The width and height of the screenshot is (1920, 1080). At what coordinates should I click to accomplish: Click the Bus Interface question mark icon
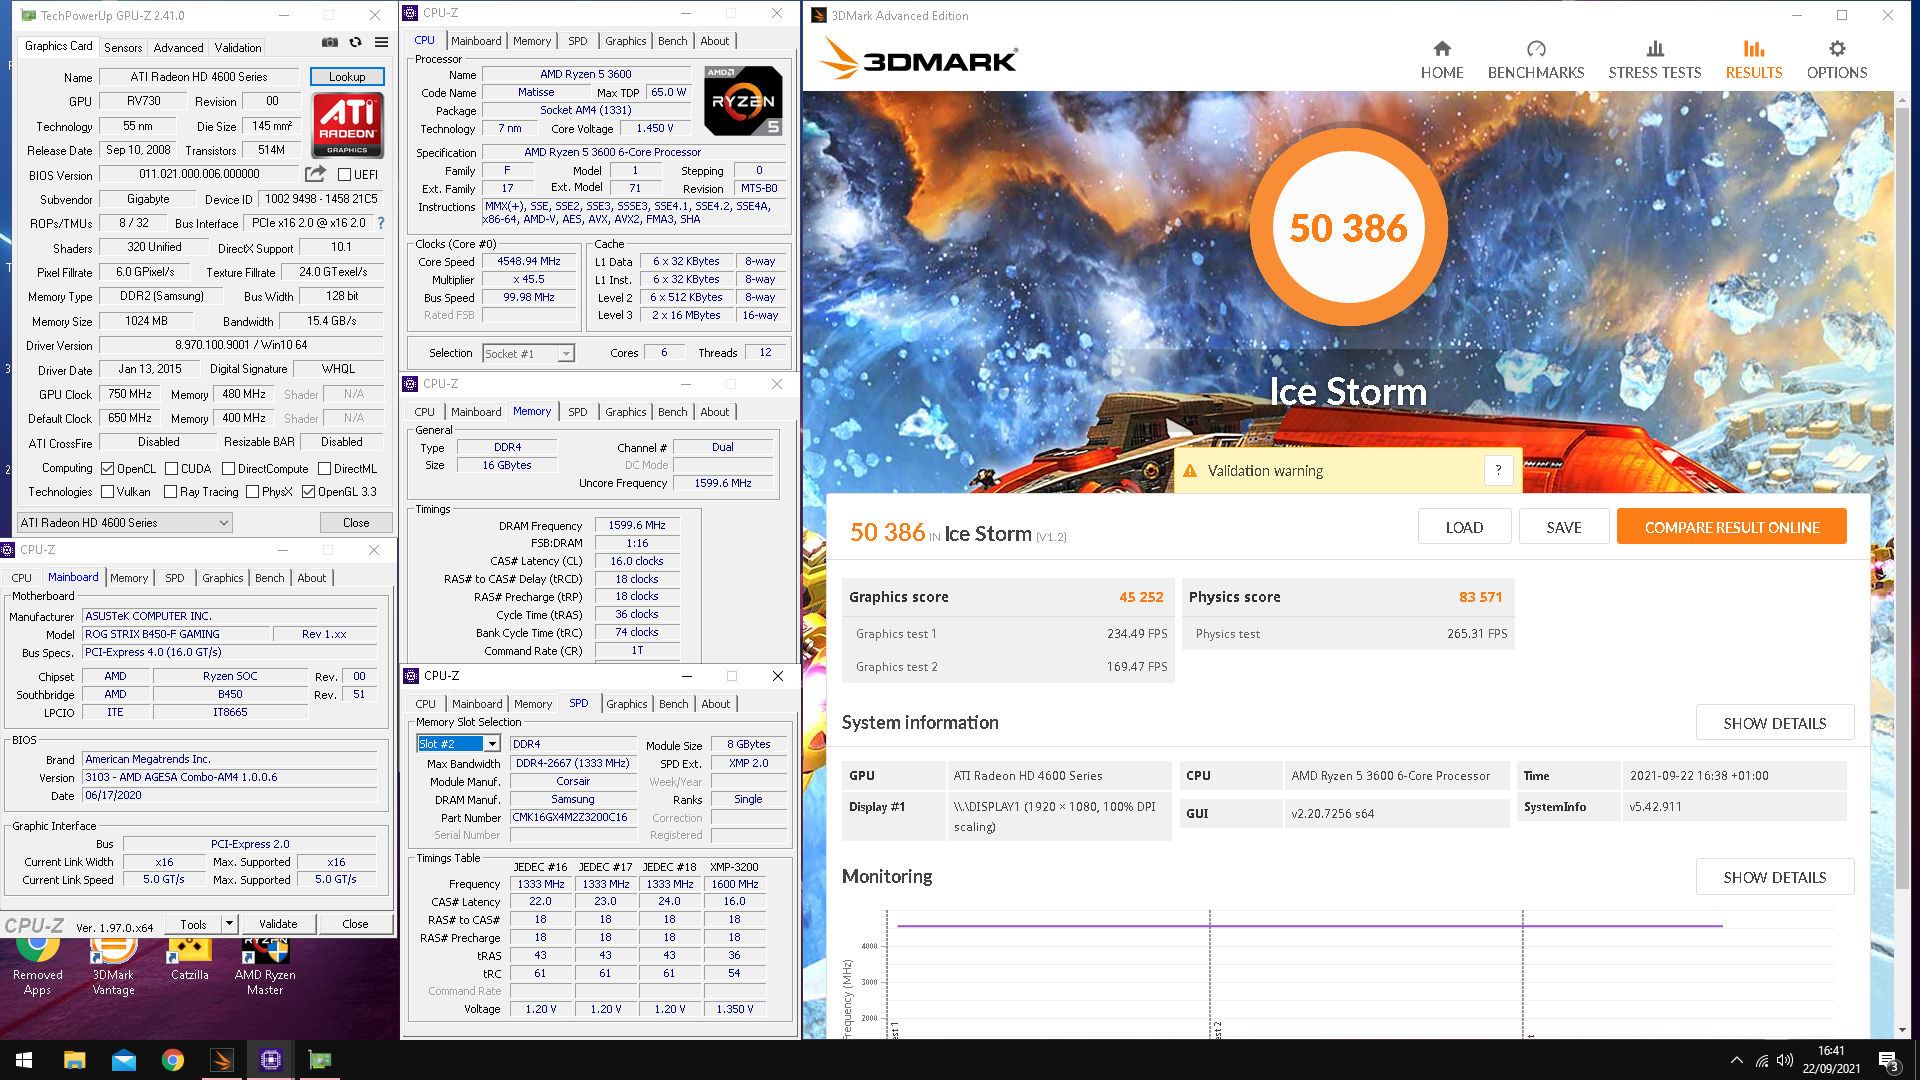click(x=380, y=223)
